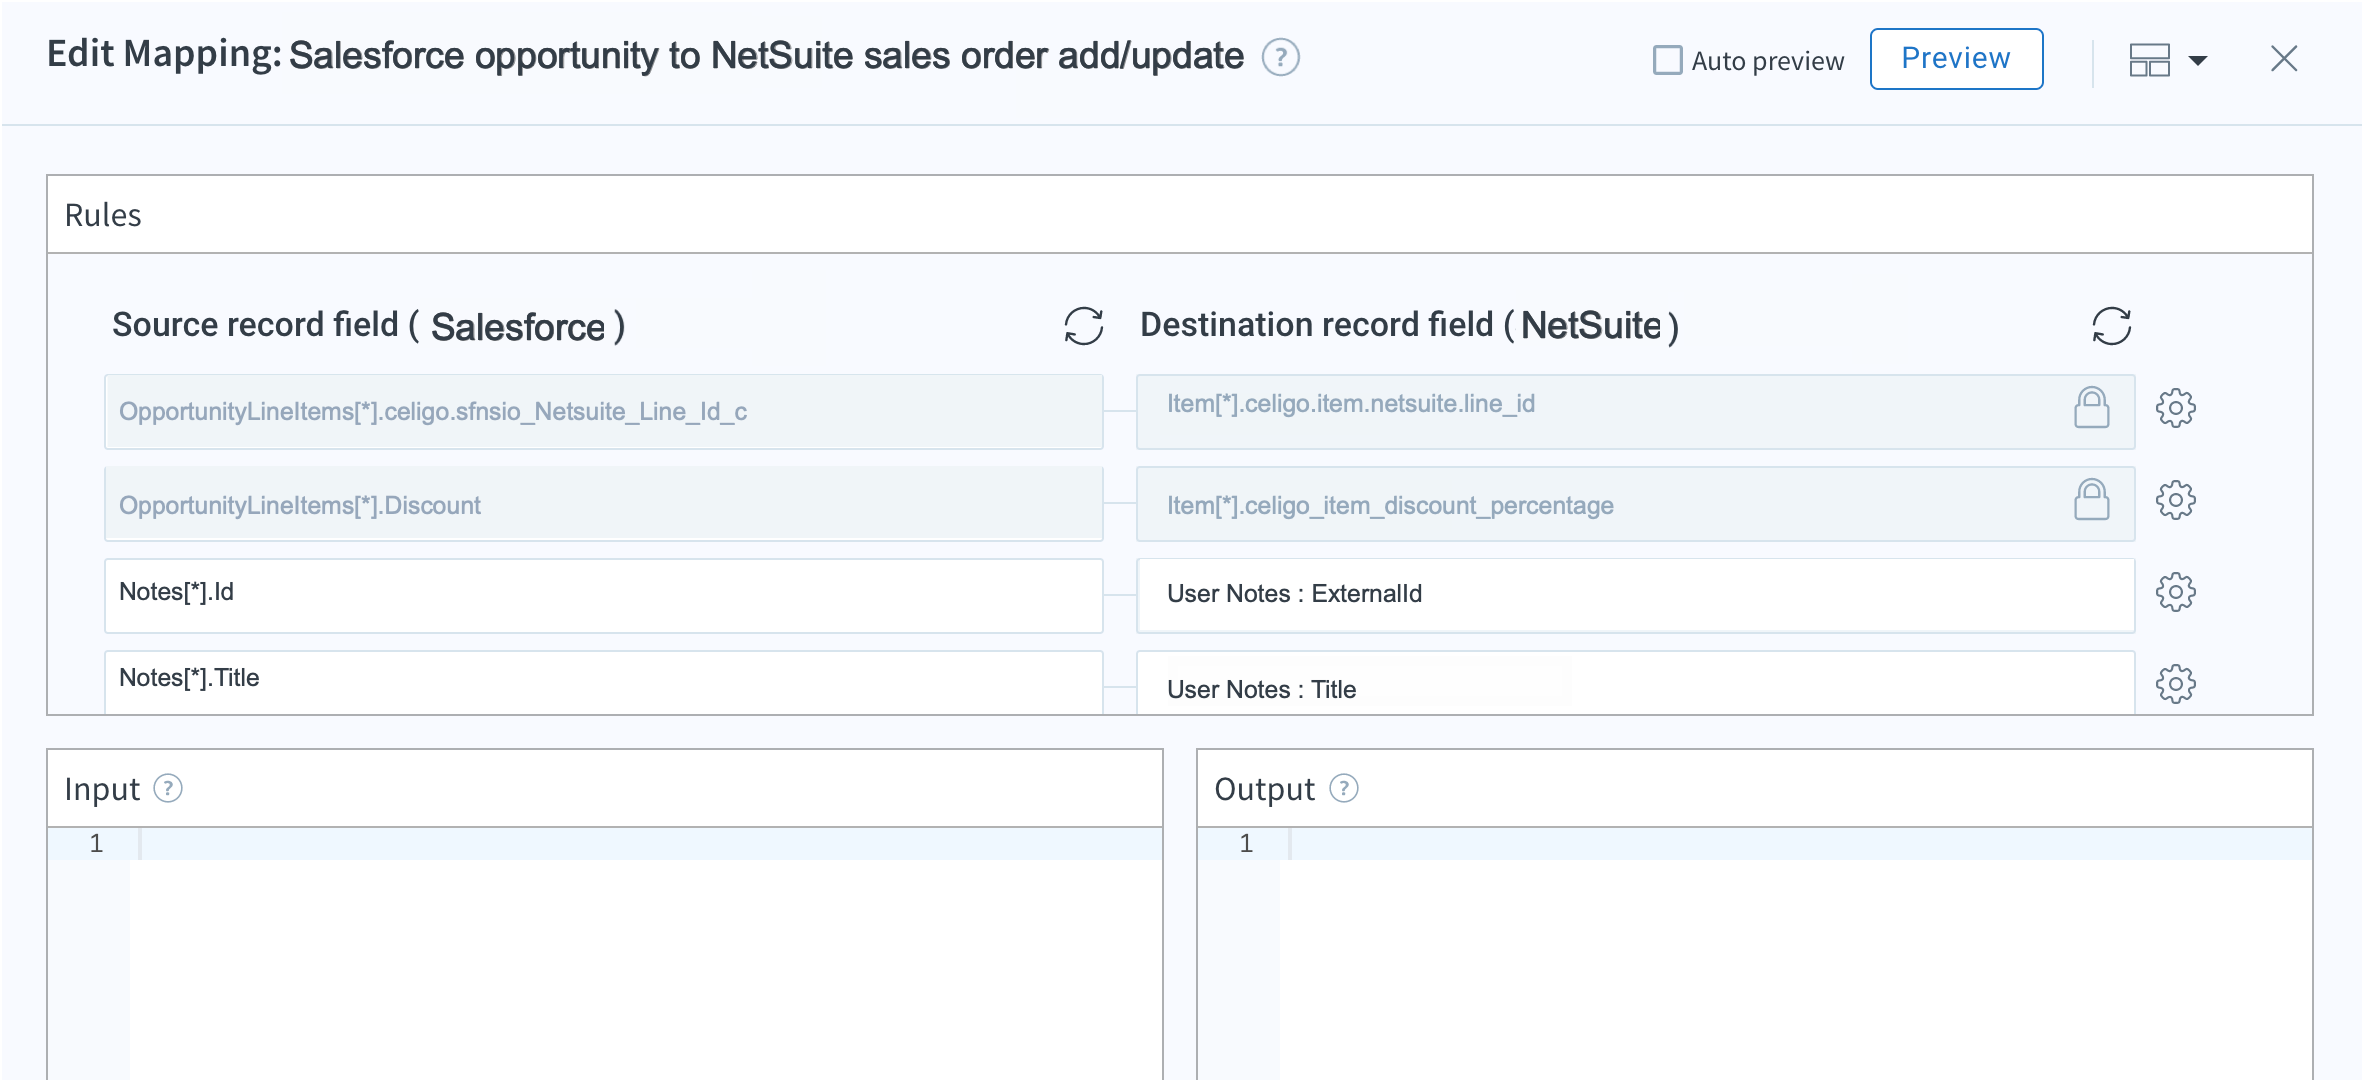Image resolution: width=2366 pixels, height=1080 pixels.
Task: Select the OpportunityLineItems Discount source field
Action: click(x=604, y=504)
